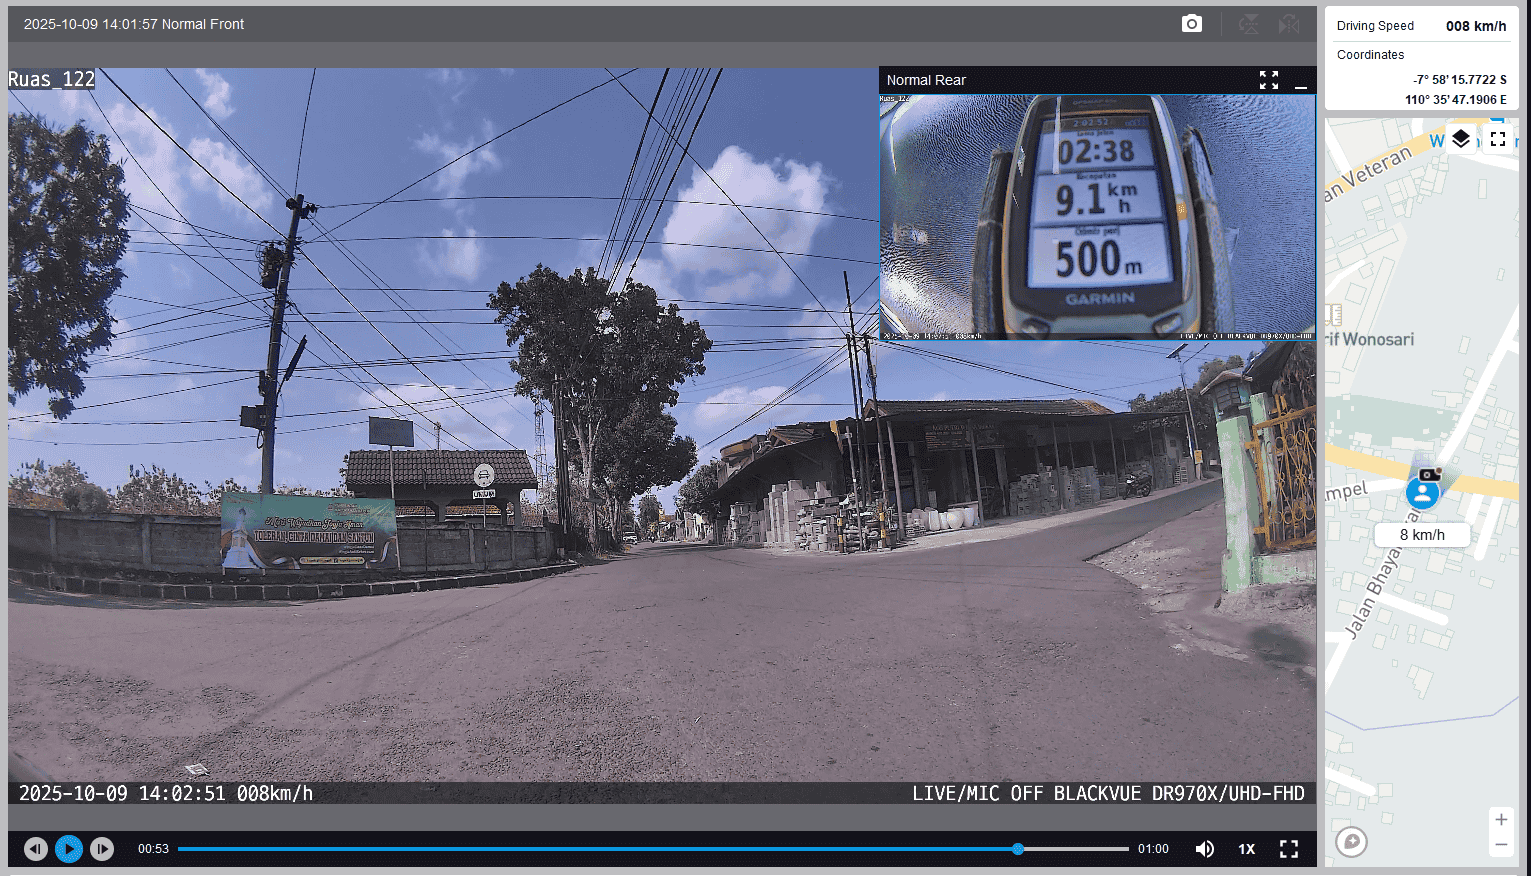Expand the Normal Rear picture-in-picture view
1531x876 pixels.
click(1268, 80)
